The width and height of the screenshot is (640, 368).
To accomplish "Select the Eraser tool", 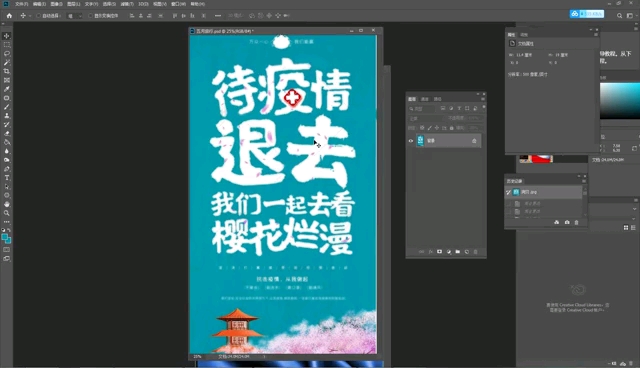I will point(7,133).
